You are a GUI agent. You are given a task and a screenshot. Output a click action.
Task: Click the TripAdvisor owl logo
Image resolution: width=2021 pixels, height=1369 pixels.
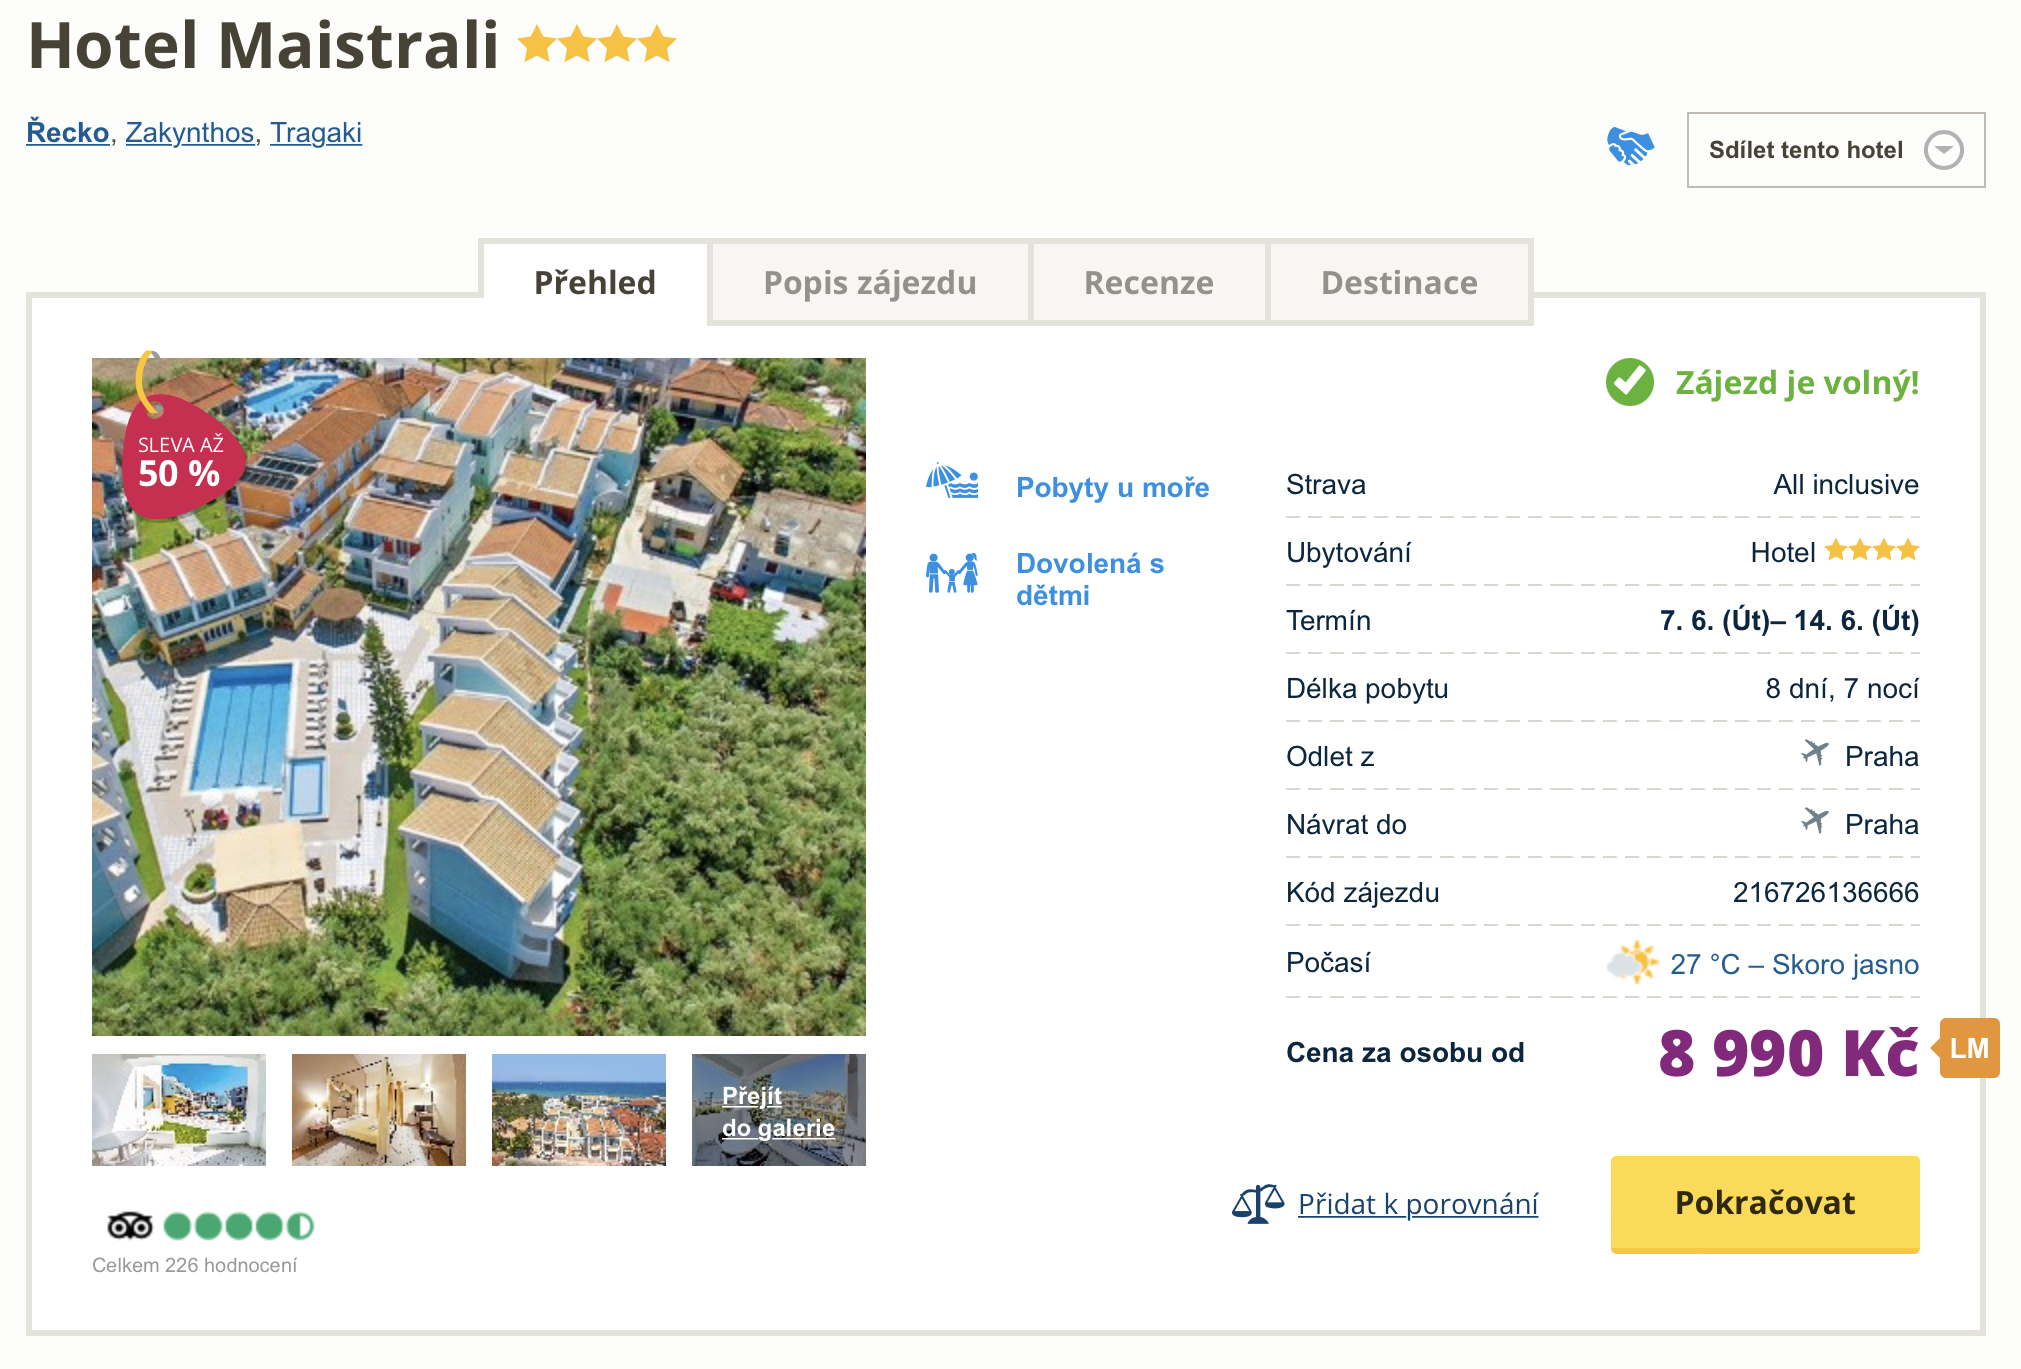[x=130, y=1225]
